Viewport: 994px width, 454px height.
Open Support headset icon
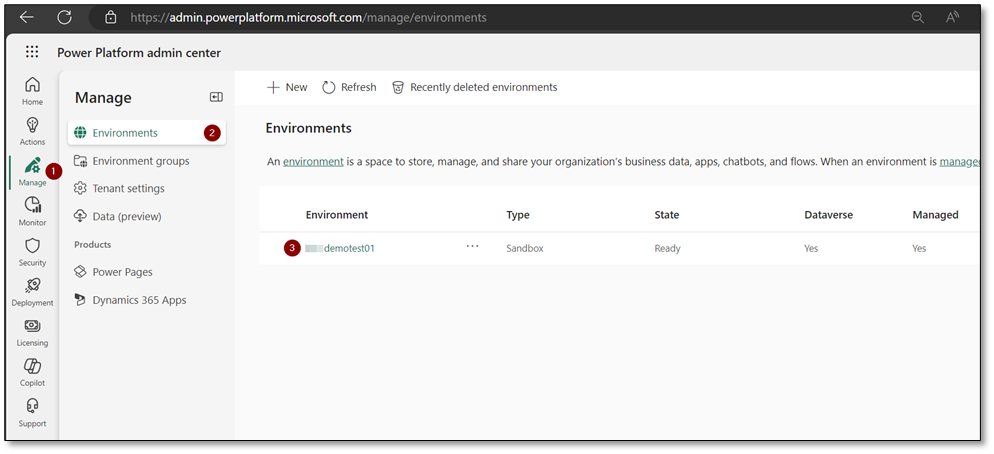tap(32, 411)
